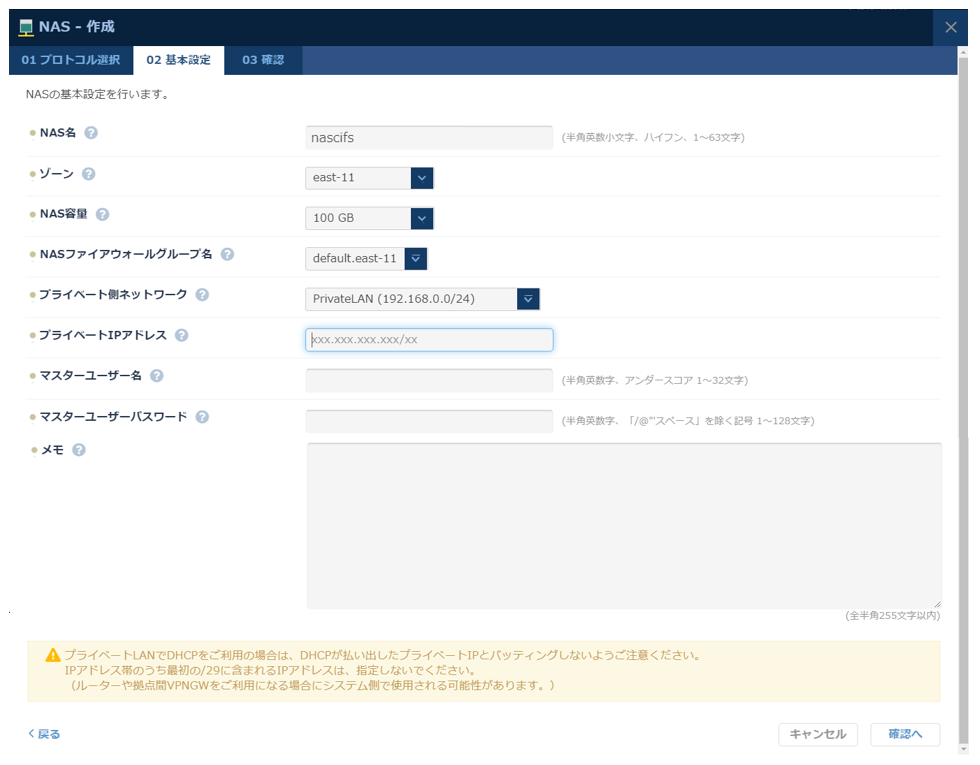Click the プライベートIPアドレス input field
This screenshot has width=980, height=765.
pyautogui.click(x=428, y=339)
